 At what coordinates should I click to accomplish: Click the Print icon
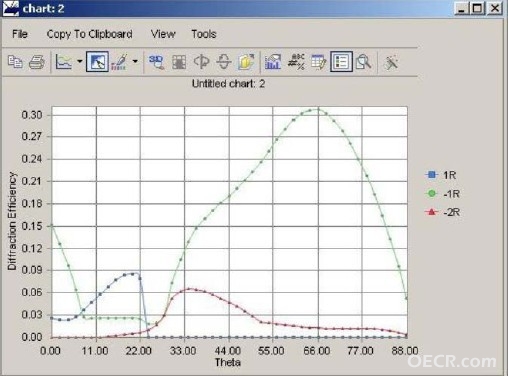coord(37,62)
